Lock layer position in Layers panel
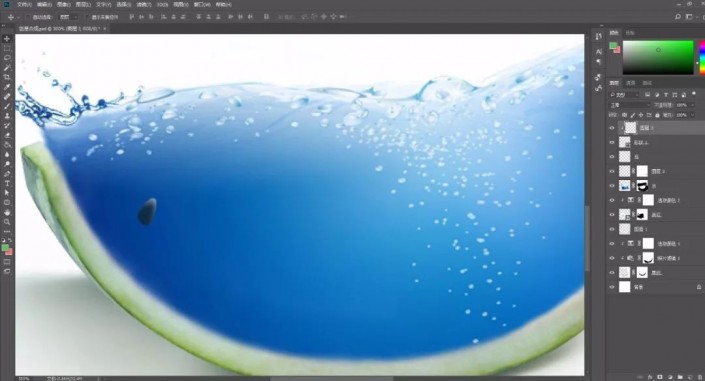Image resolution: width=705 pixels, height=381 pixels. pyautogui.click(x=641, y=116)
